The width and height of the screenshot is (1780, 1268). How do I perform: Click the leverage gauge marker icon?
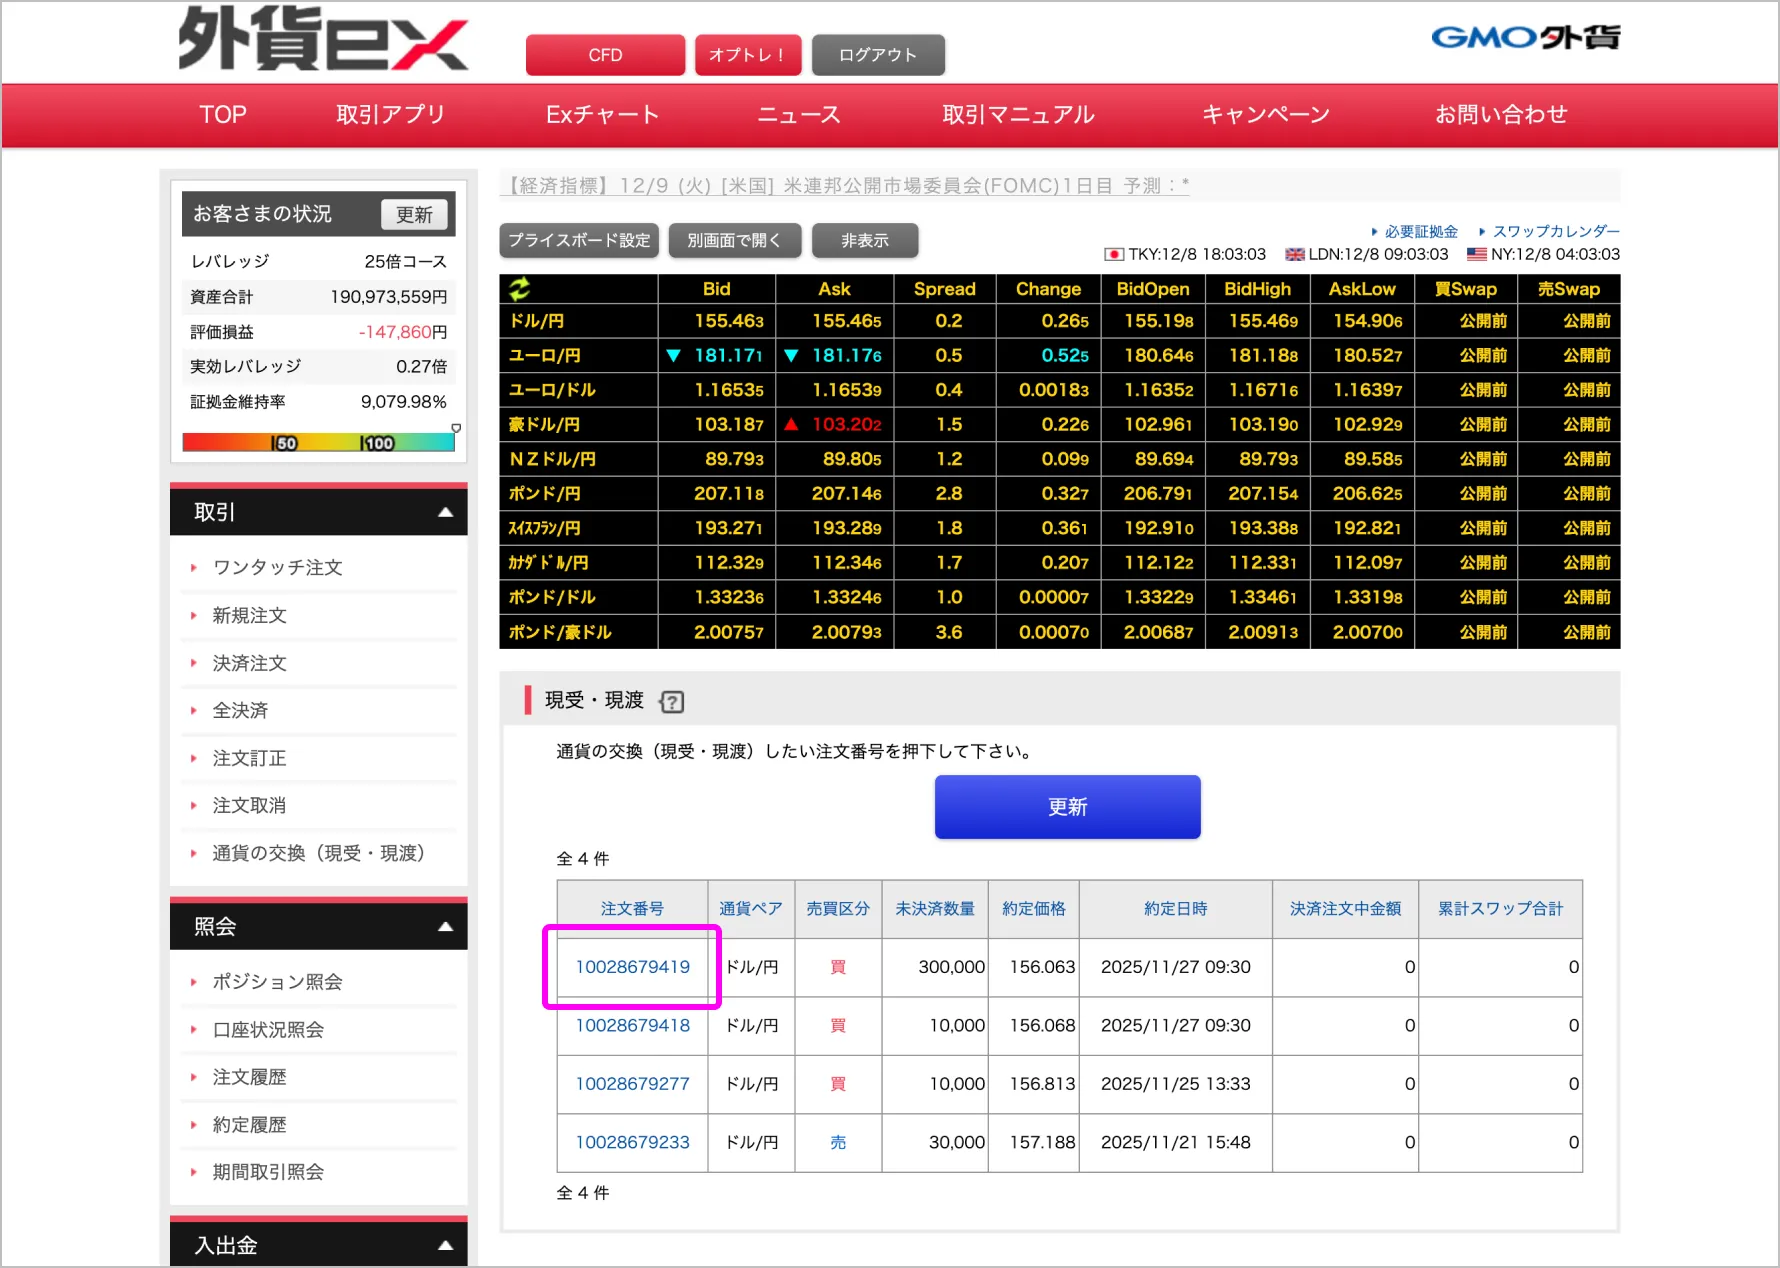[456, 428]
